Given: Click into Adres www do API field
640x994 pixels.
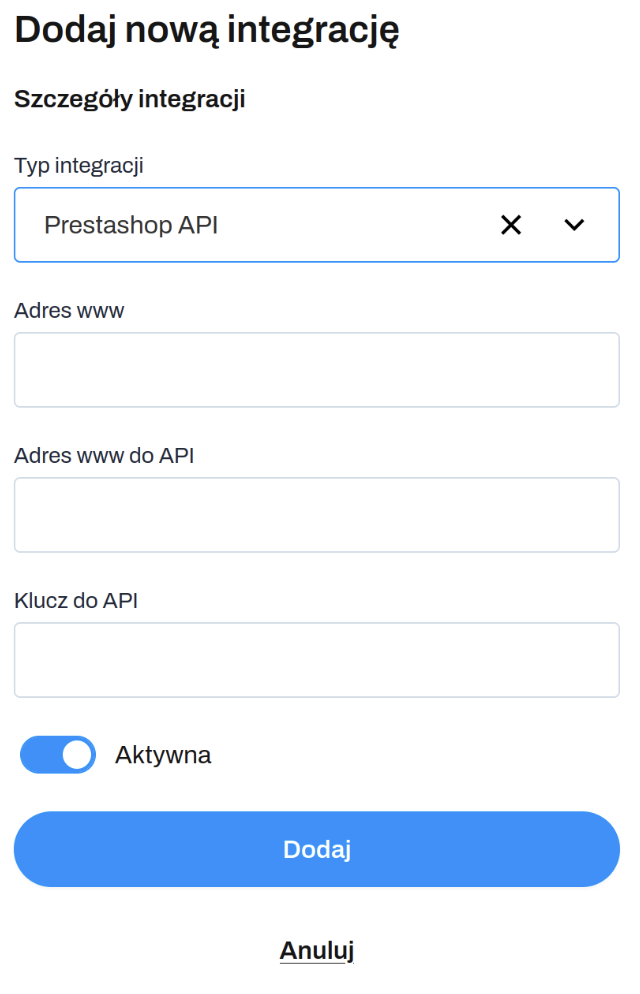Looking at the screenshot, I should [x=316, y=515].
